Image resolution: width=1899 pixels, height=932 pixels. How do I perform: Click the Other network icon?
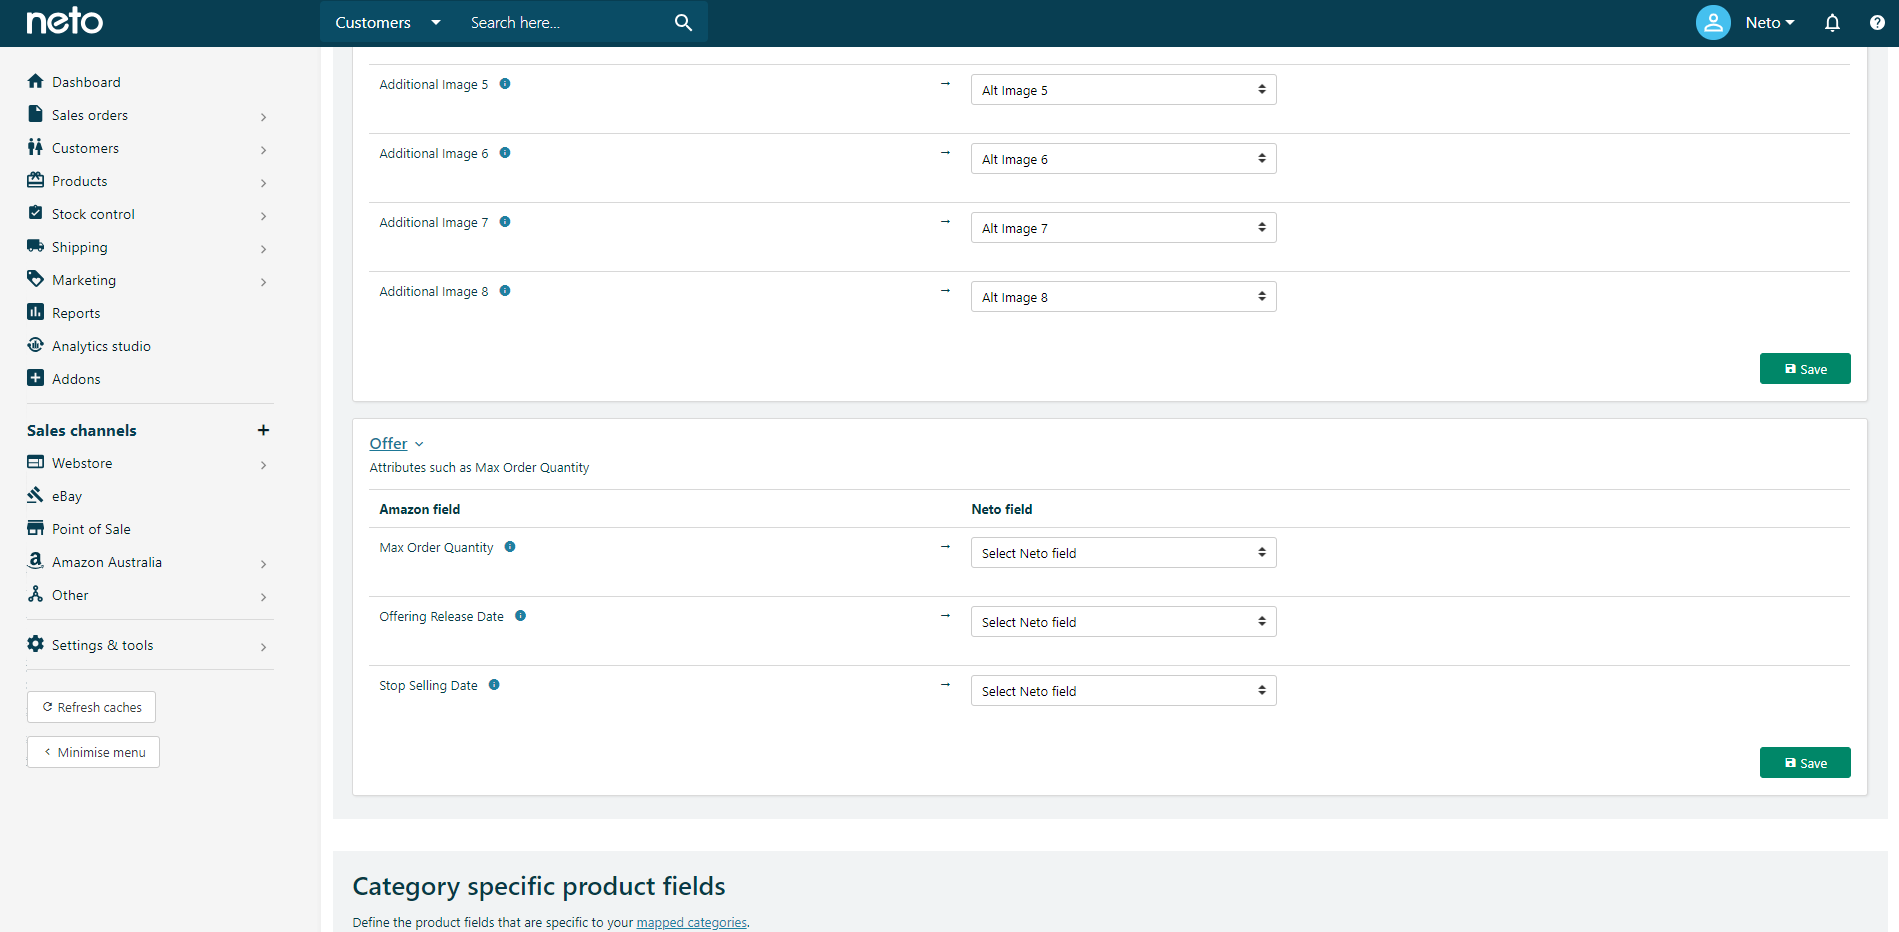click(36, 594)
